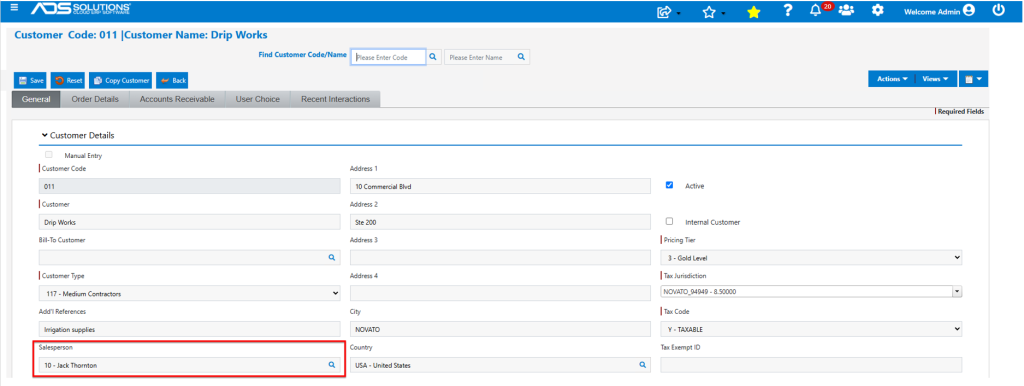This screenshot has width=1024, height=386.
Task: Click the Bill-To Customer lookup magnifier
Action: pos(331,258)
